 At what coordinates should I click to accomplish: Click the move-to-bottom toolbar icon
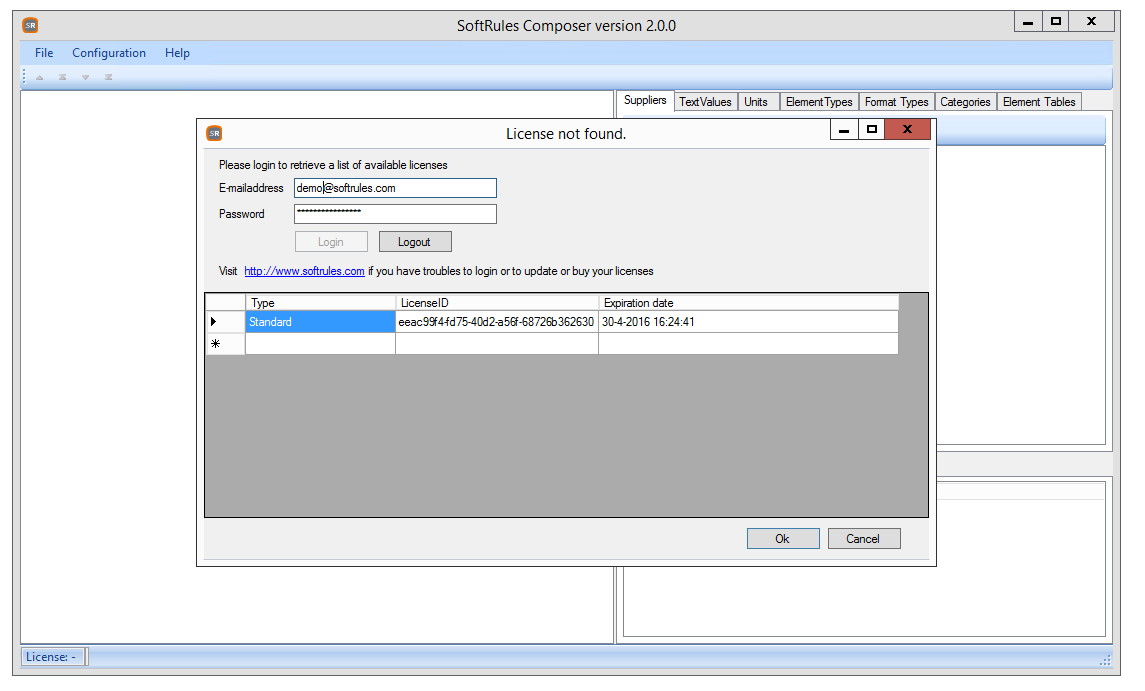click(108, 77)
